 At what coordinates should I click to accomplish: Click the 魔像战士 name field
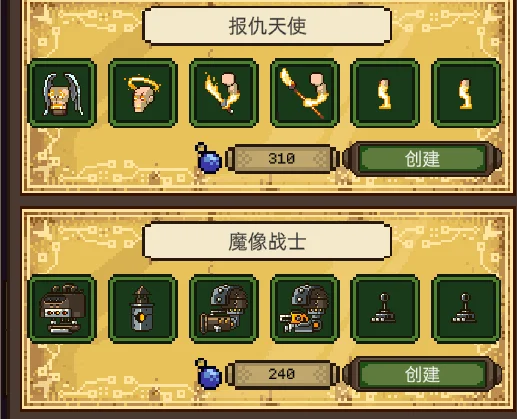pos(267,241)
